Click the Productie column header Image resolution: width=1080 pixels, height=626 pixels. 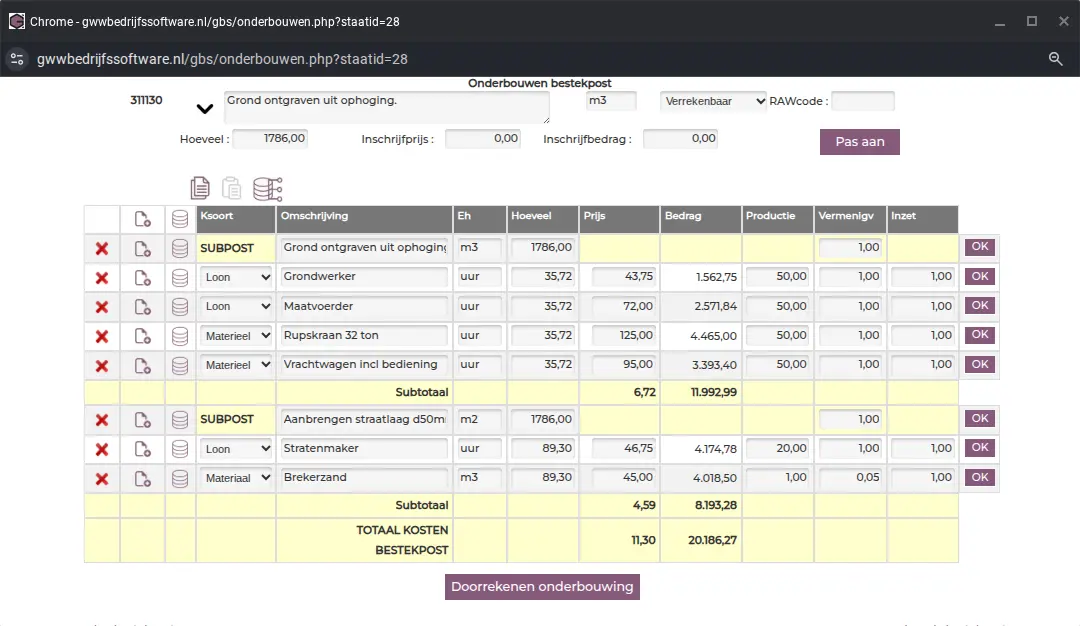[x=777, y=219]
